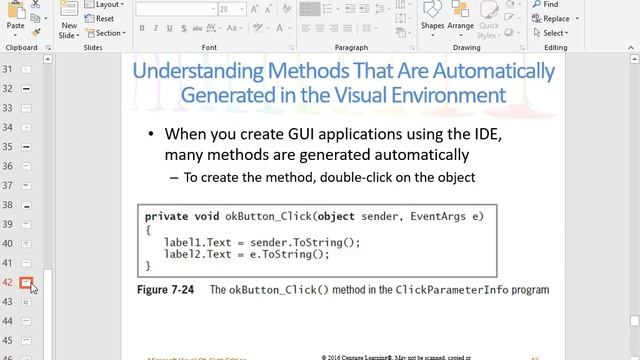Open character spacing AV menu
This screenshot has width=640, height=360.
[214, 28]
